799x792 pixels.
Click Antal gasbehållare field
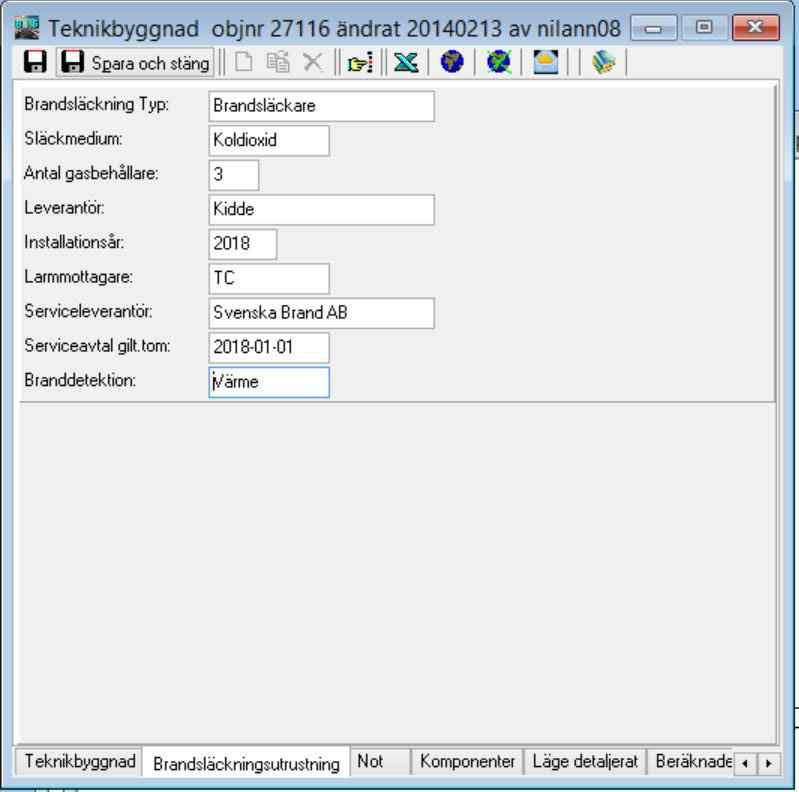pos(234,175)
